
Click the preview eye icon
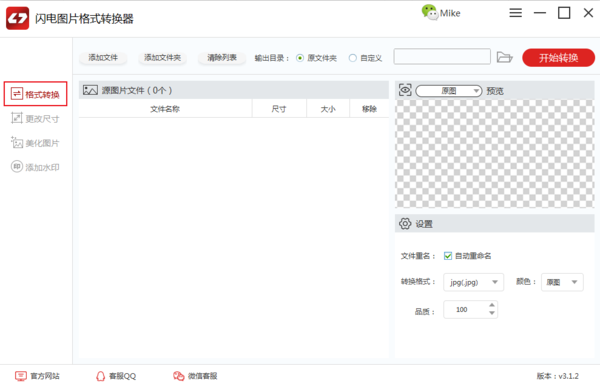click(405, 90)
